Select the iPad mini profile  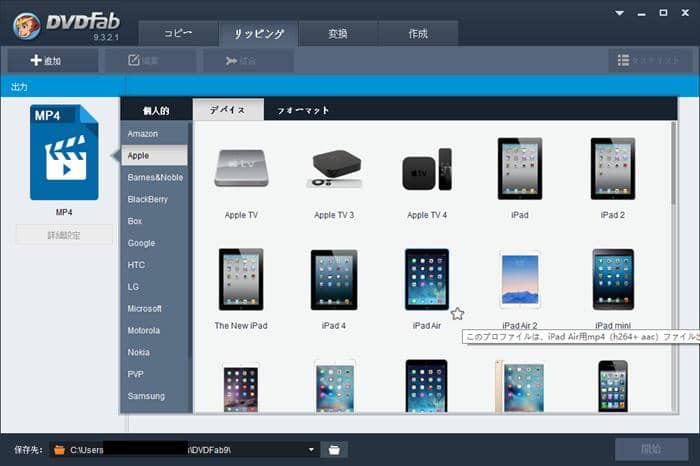tap(613, 279)
